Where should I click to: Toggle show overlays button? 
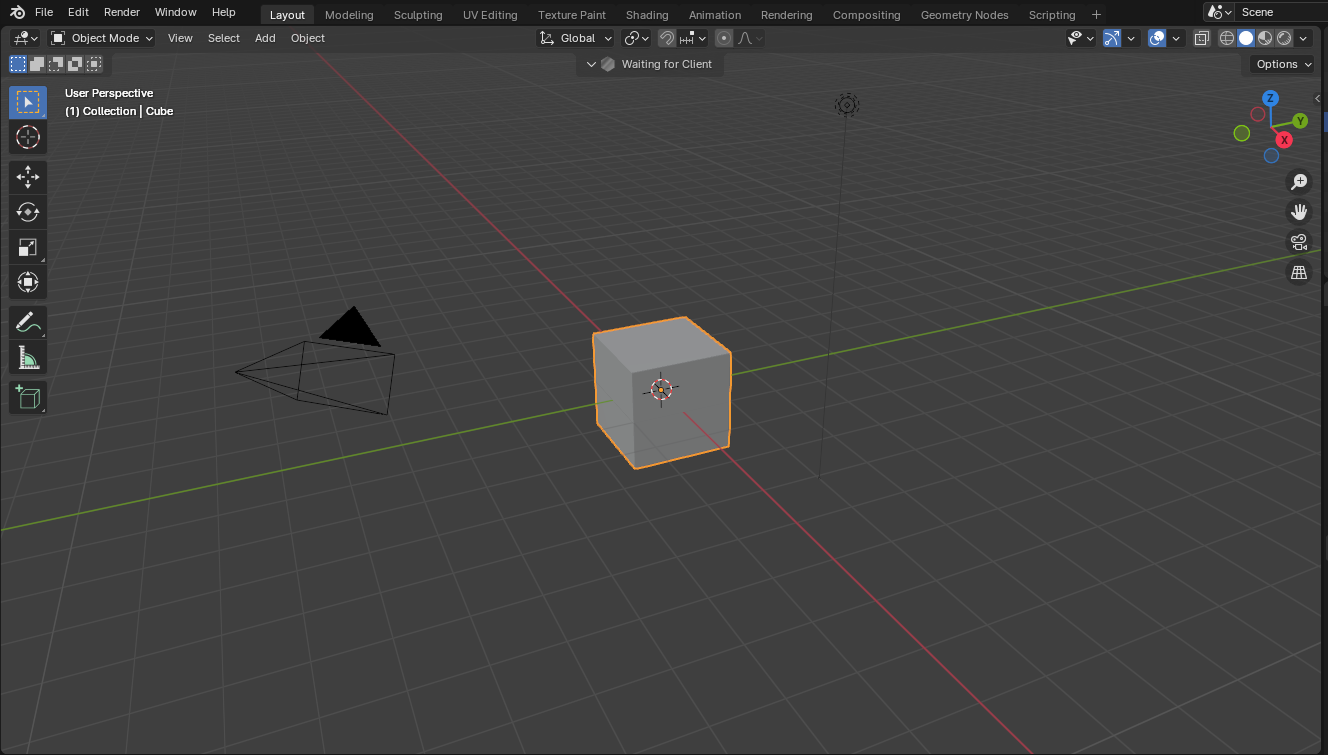click(1157, 38)
